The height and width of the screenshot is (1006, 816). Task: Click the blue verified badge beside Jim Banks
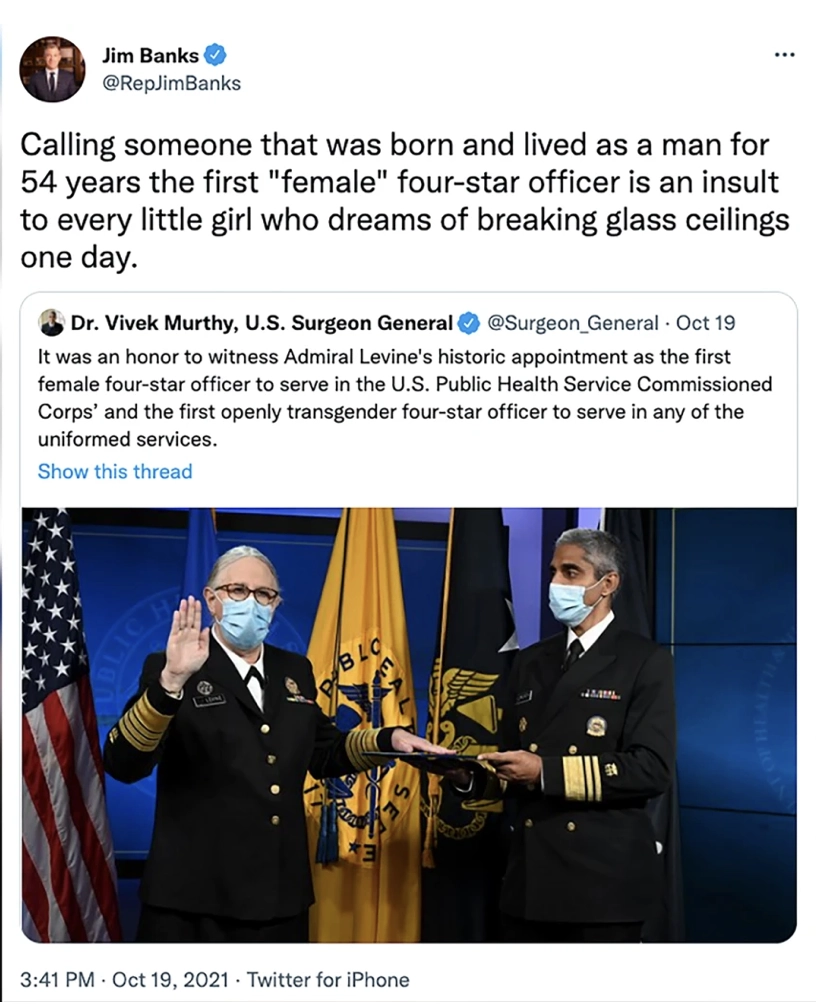pyautogui.click(x=215, y=56)
